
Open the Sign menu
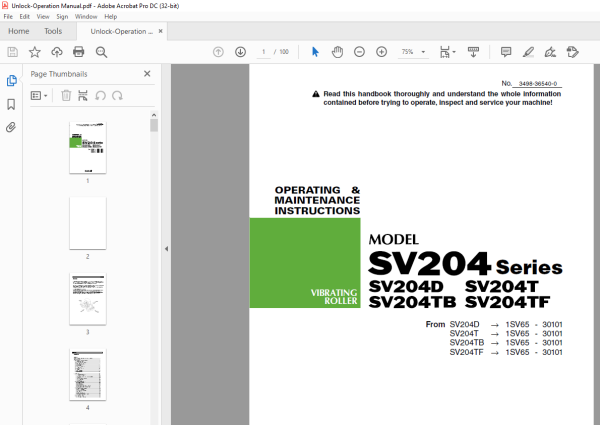tap(62, 16)
